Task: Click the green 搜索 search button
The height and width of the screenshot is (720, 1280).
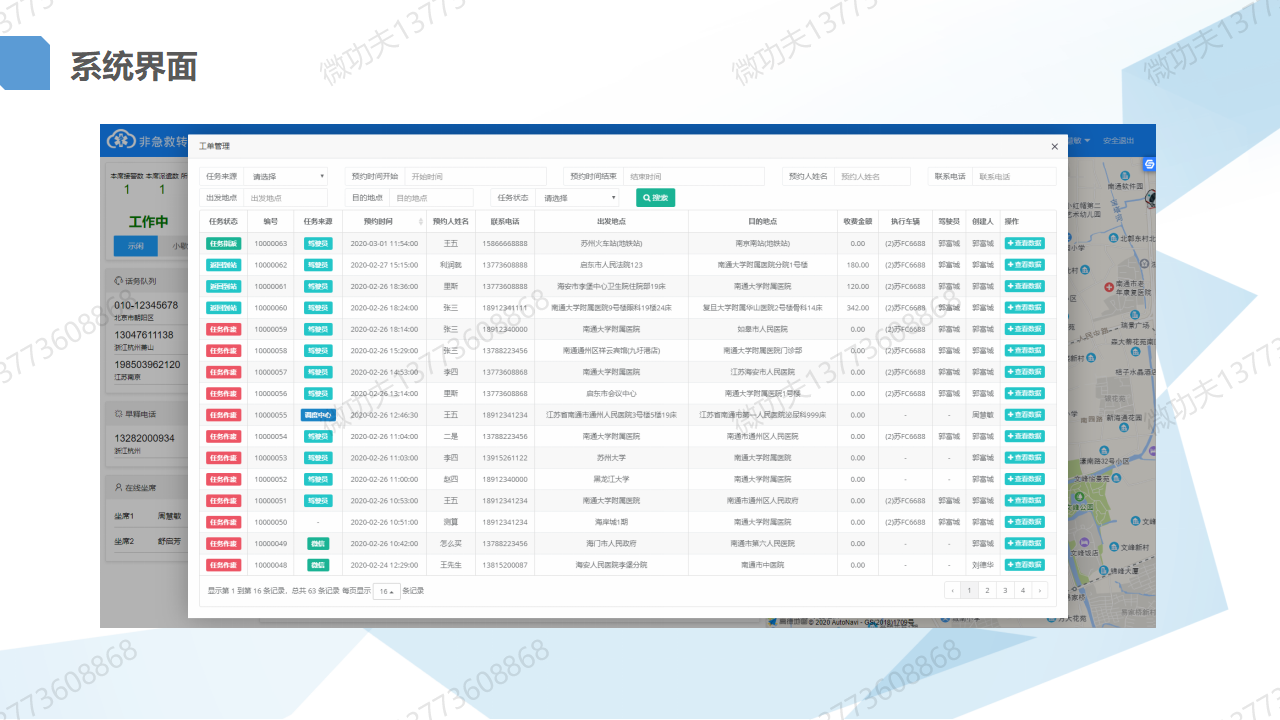Action: pos(655,198)
